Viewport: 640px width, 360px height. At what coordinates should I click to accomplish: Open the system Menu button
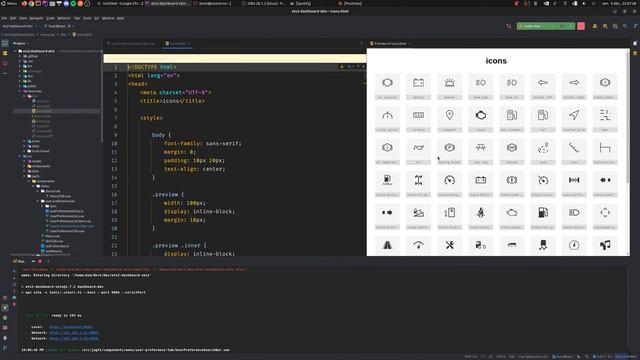coord(9,3)
